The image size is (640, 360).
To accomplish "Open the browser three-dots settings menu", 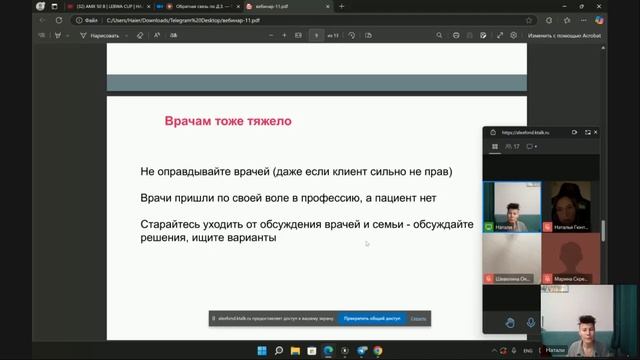I will [x=584, y=20].
